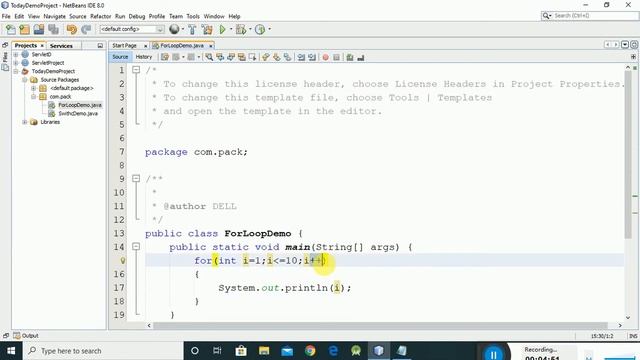Viewport: 640px width, 360px height.
Task: Open Google Chrome from the taskbar
Action: pos(310,351)
